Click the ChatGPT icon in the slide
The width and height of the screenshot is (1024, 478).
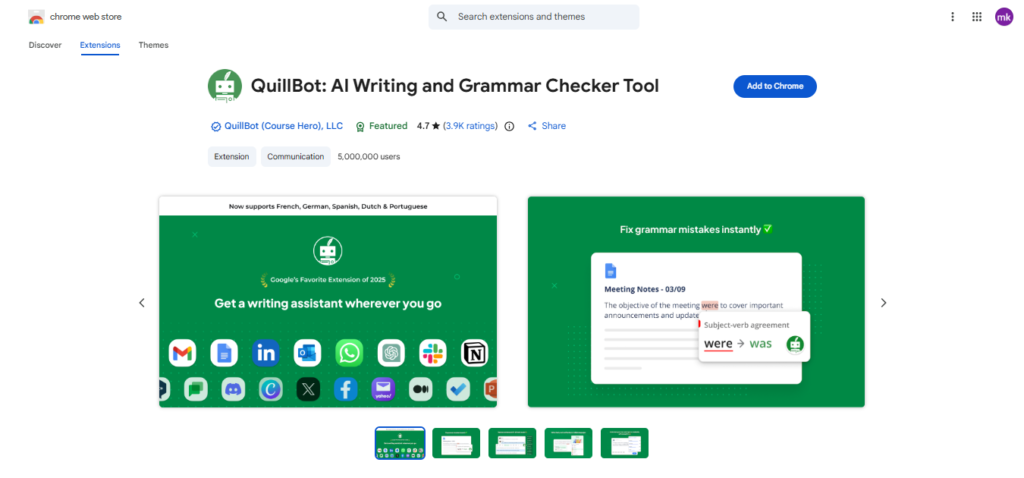click(391, 353)
